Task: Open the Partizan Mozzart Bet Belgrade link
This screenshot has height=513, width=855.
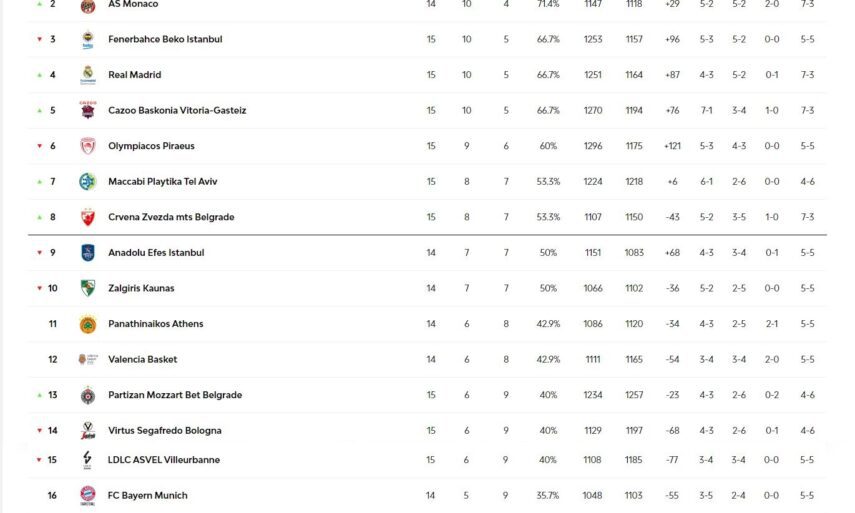Action: click(x=174, y=395)
